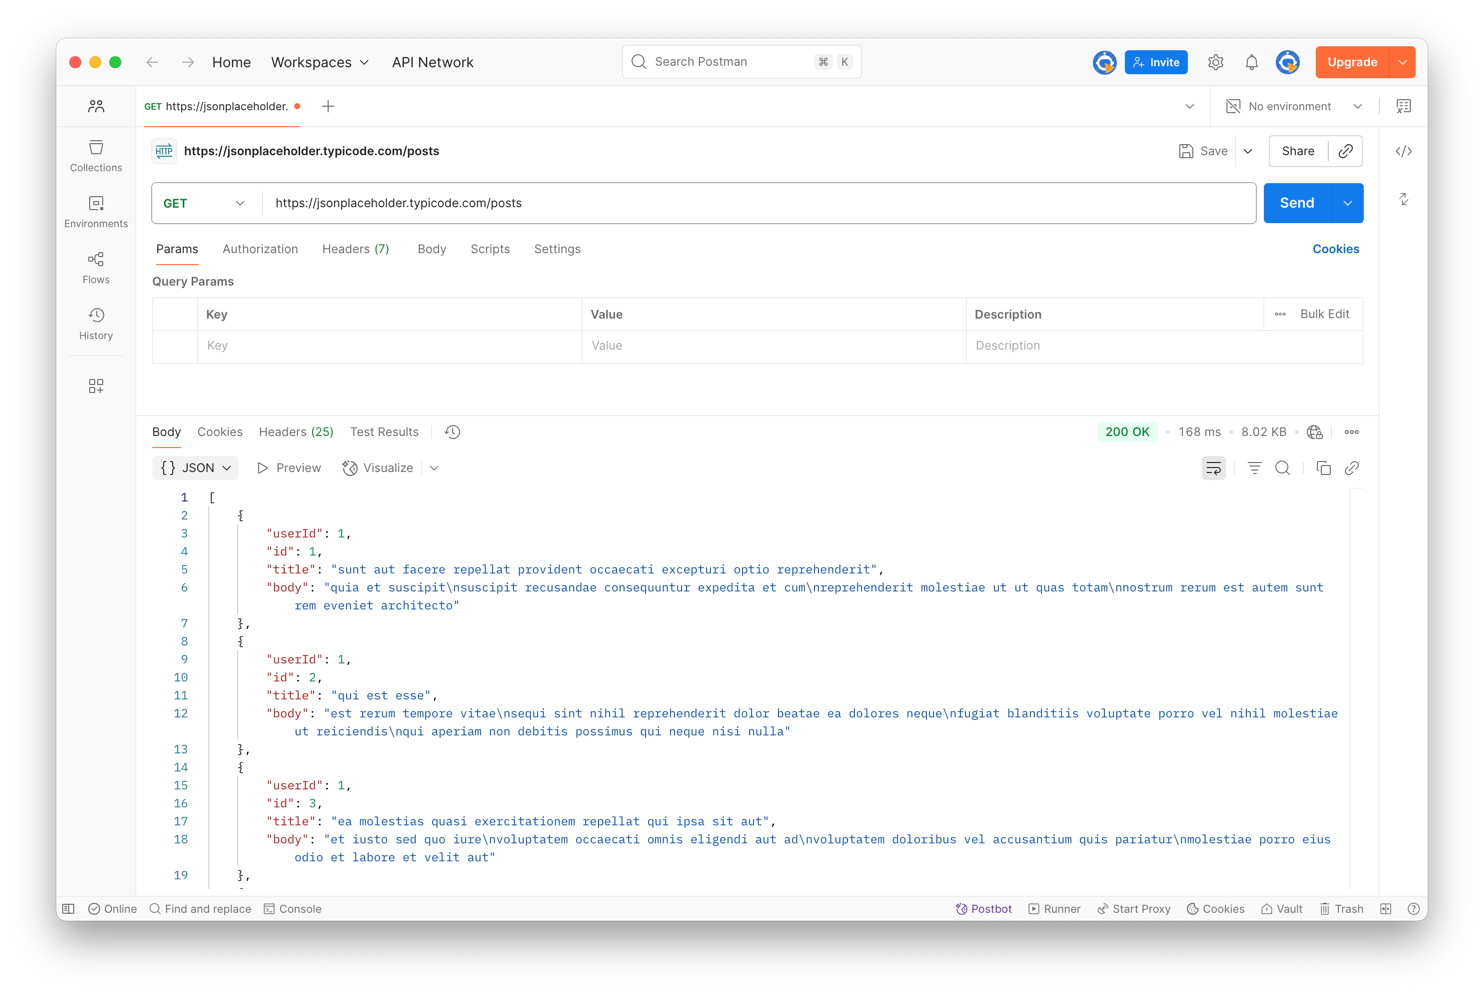Viewport: 1484px width, 995px height.
Task: Open History in the sidebar
Action: tap(96, 323)
